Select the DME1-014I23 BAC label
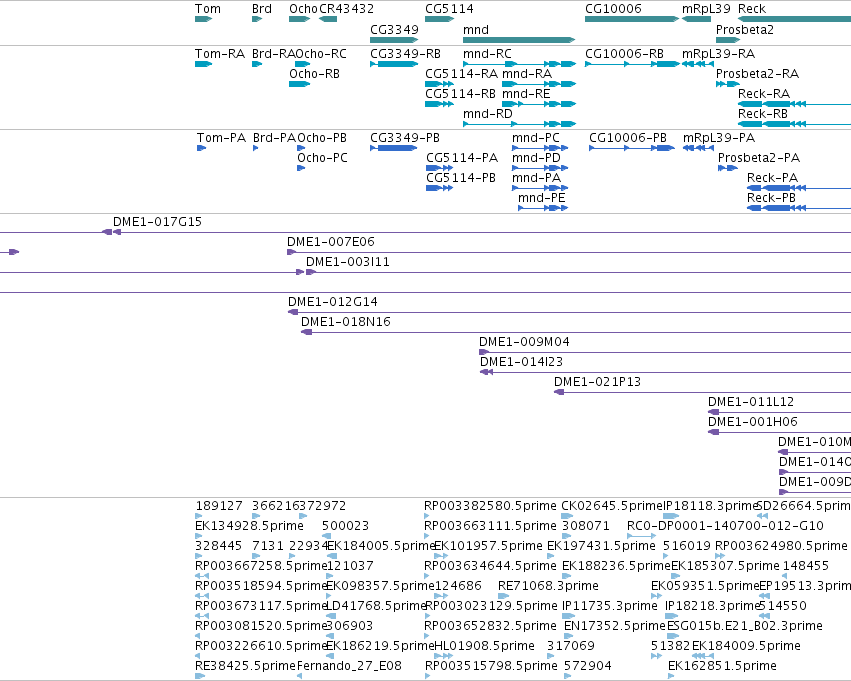 [521, 362]
